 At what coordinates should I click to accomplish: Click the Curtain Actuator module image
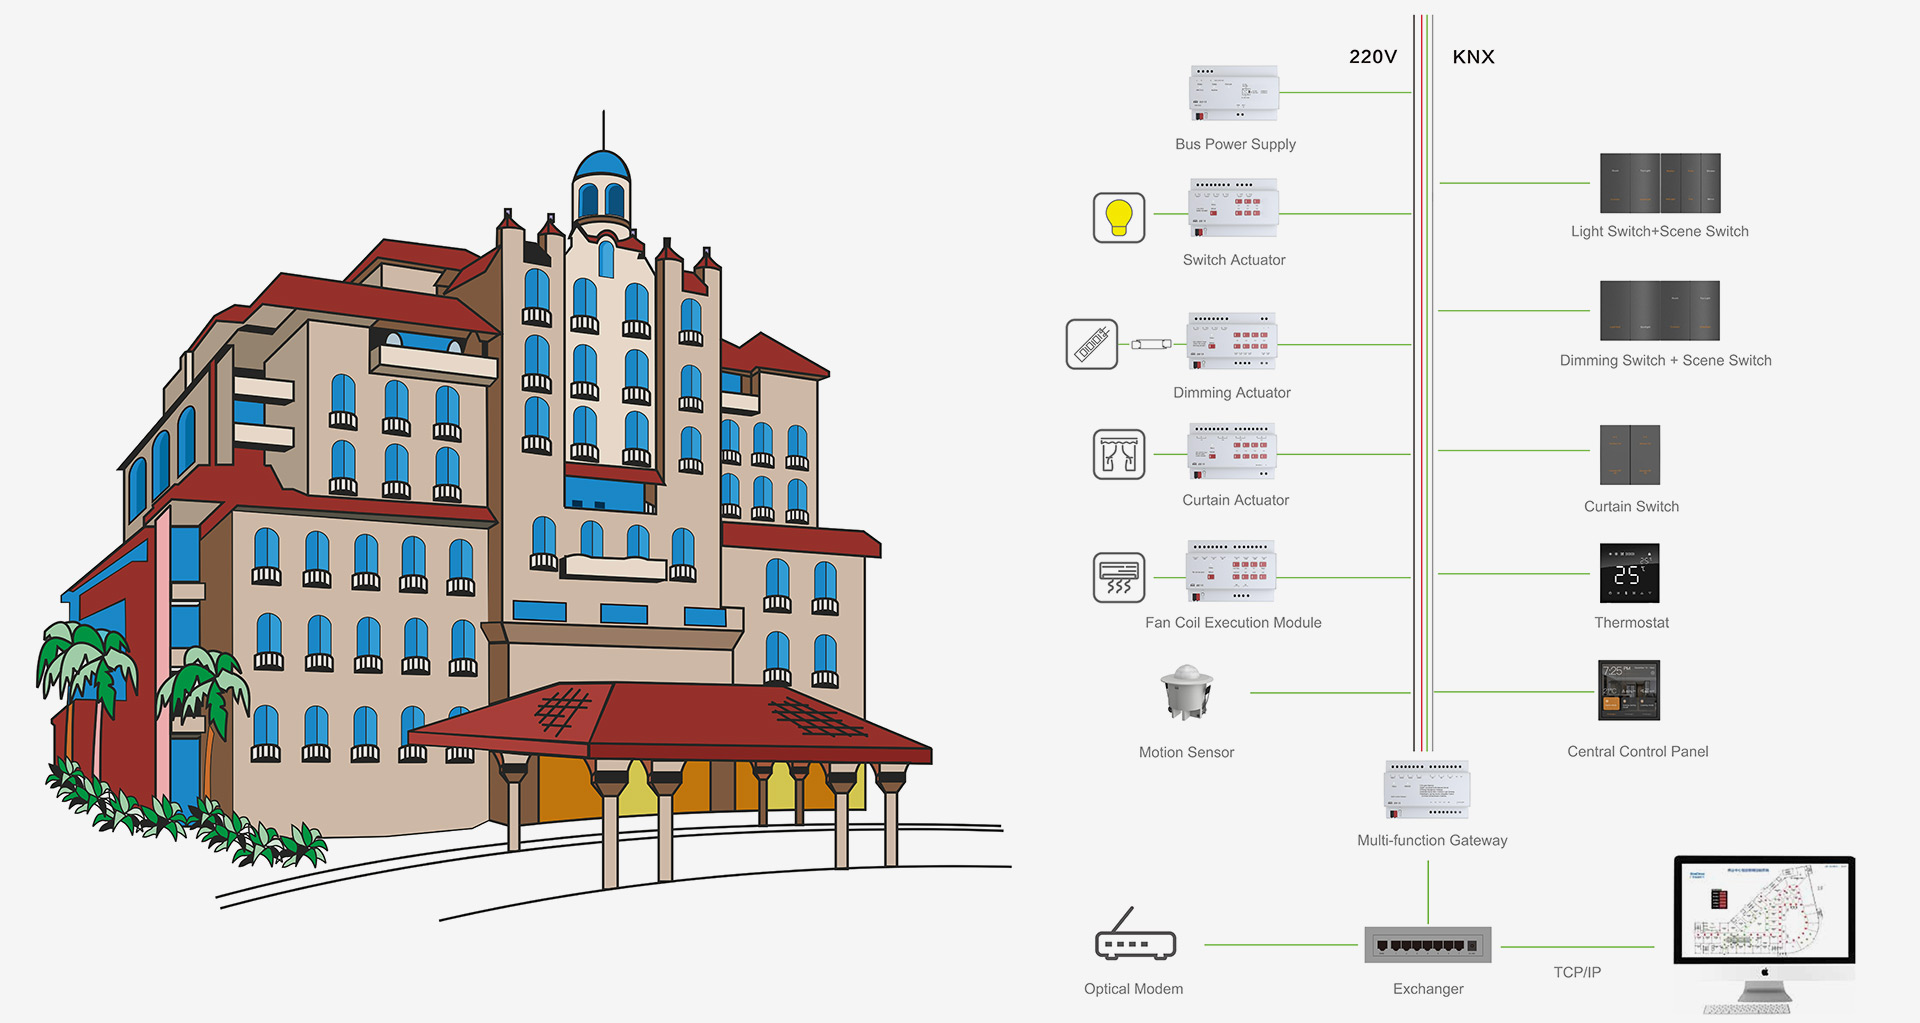coord(1232,451)
